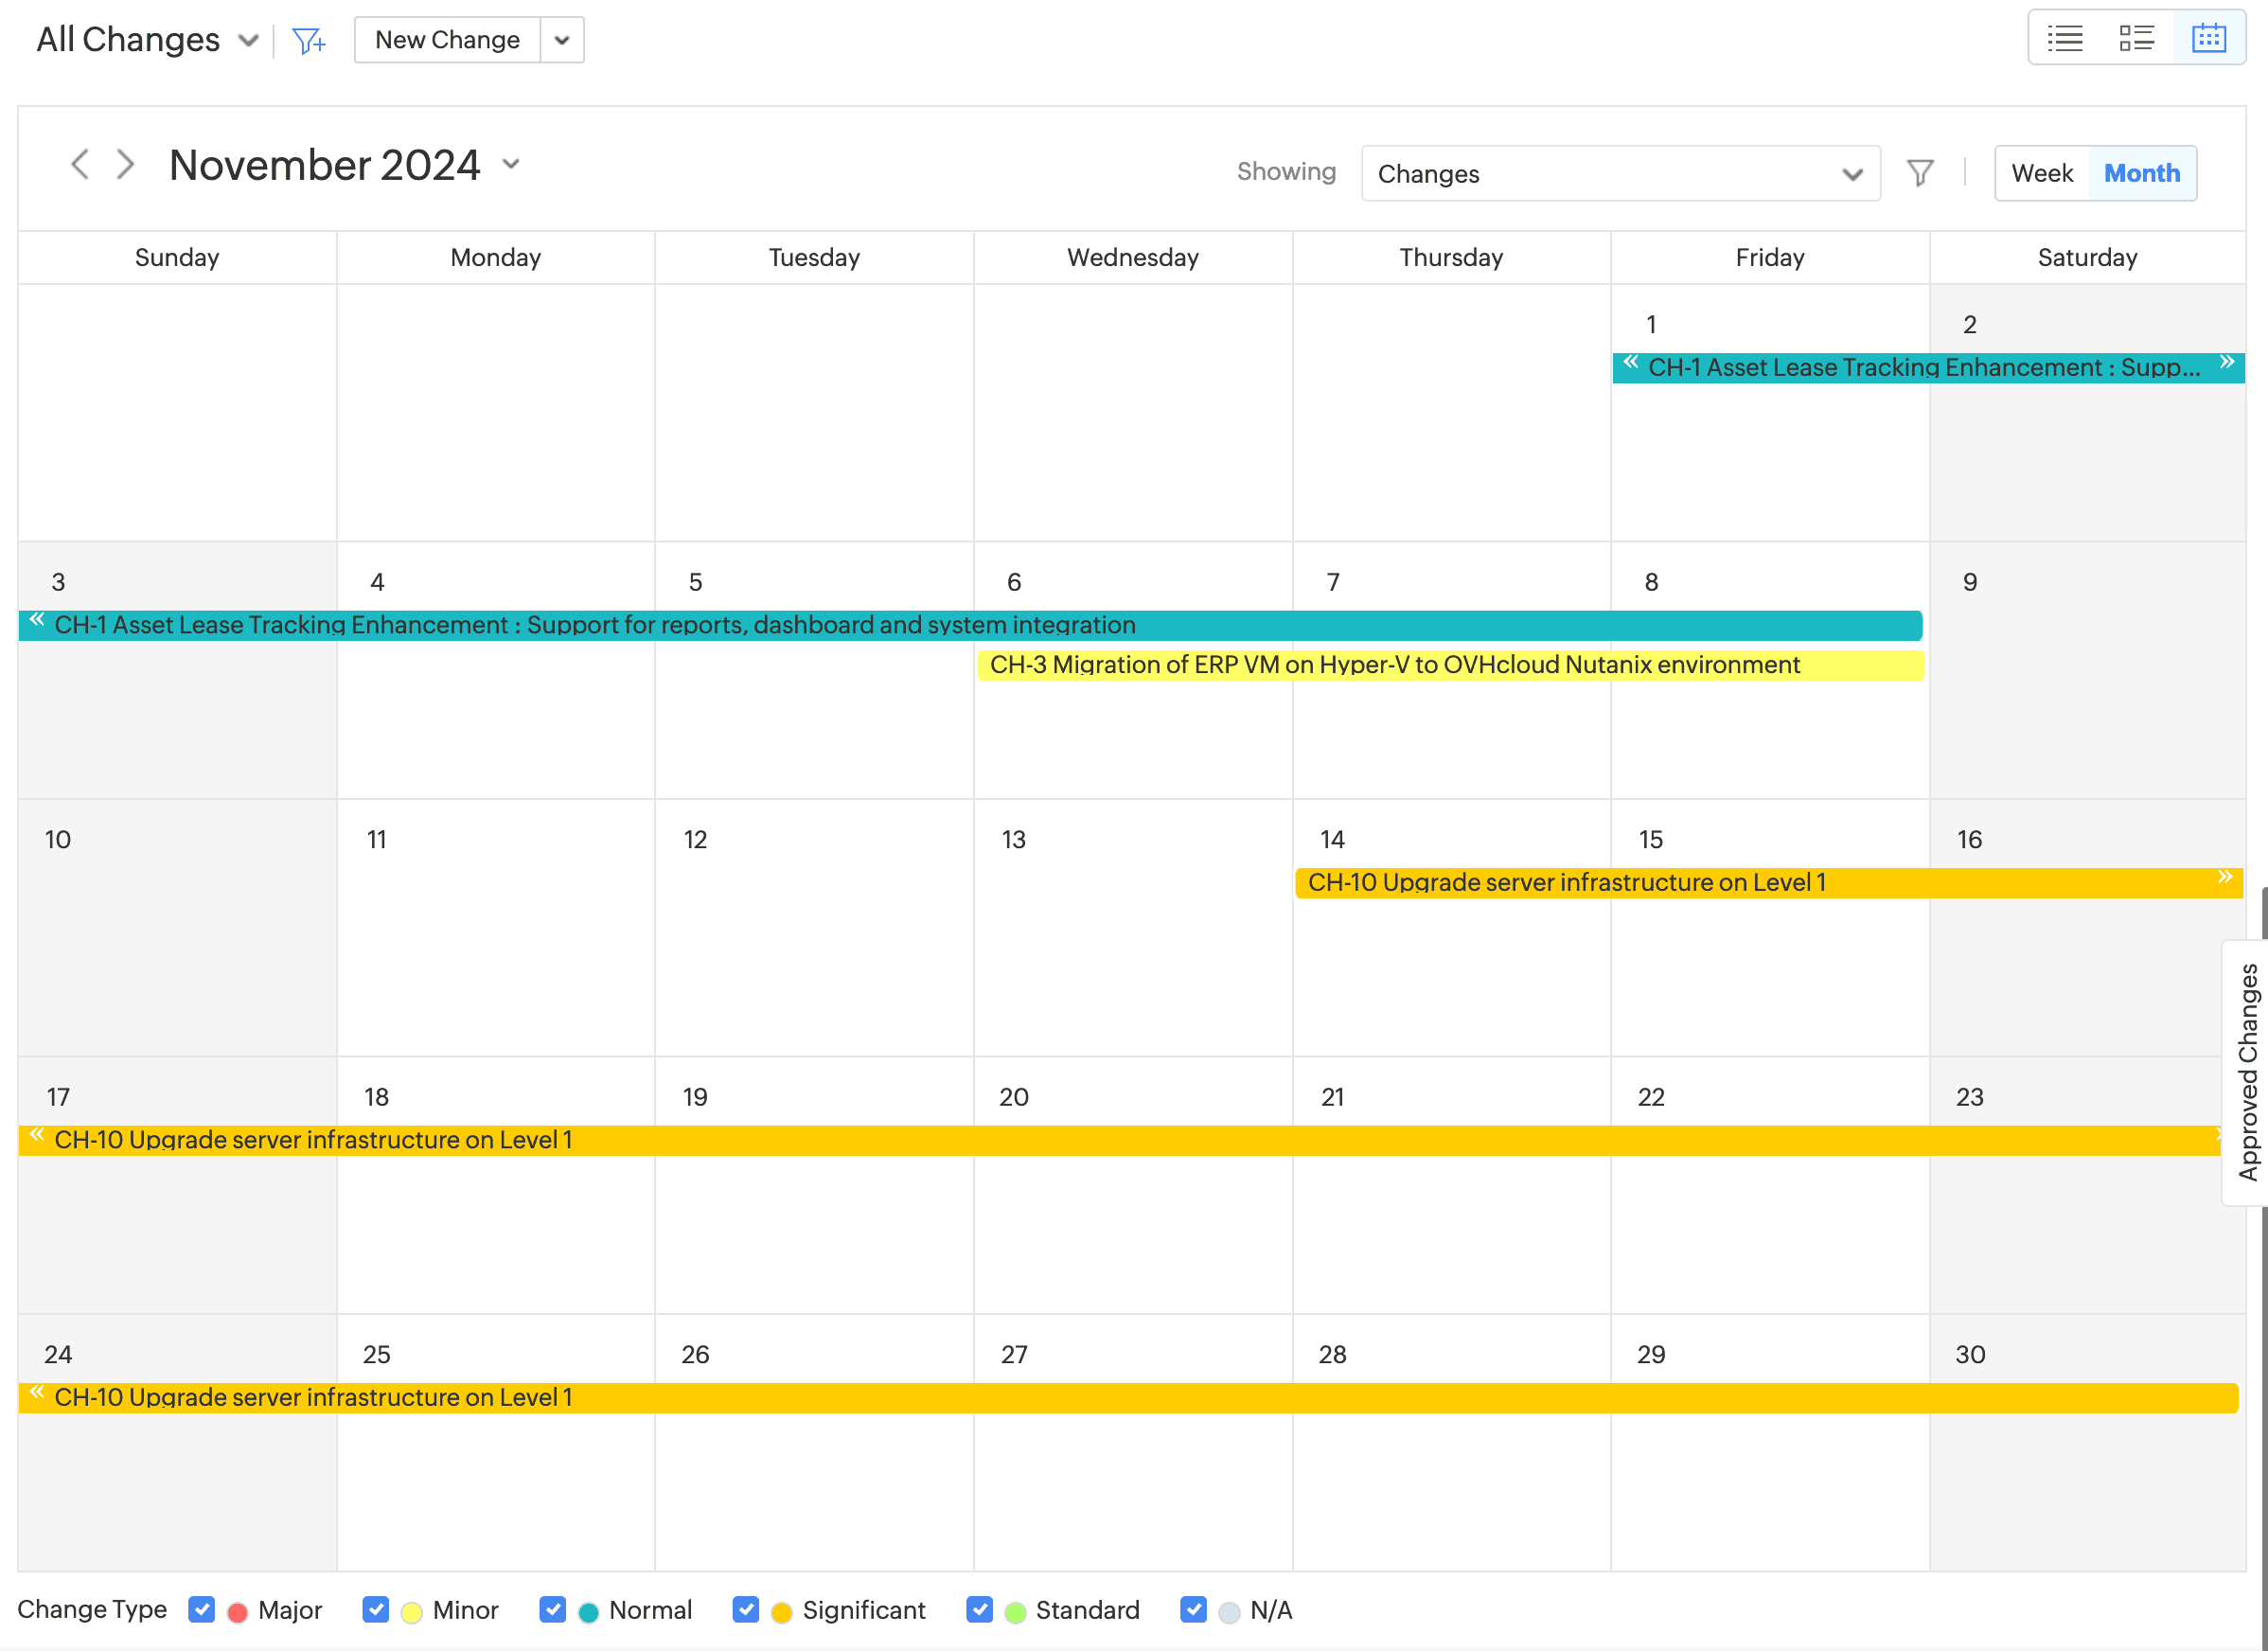Viewport: 2268px width, 1651px height.
Task: Open CH-3 Migration of ERP VM event
Action: [1394, 665]
